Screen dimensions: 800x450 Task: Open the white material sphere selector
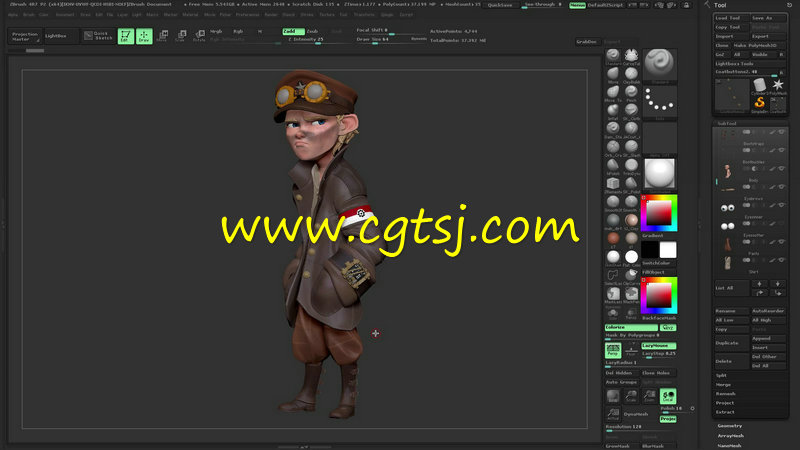tap(659, 176)
